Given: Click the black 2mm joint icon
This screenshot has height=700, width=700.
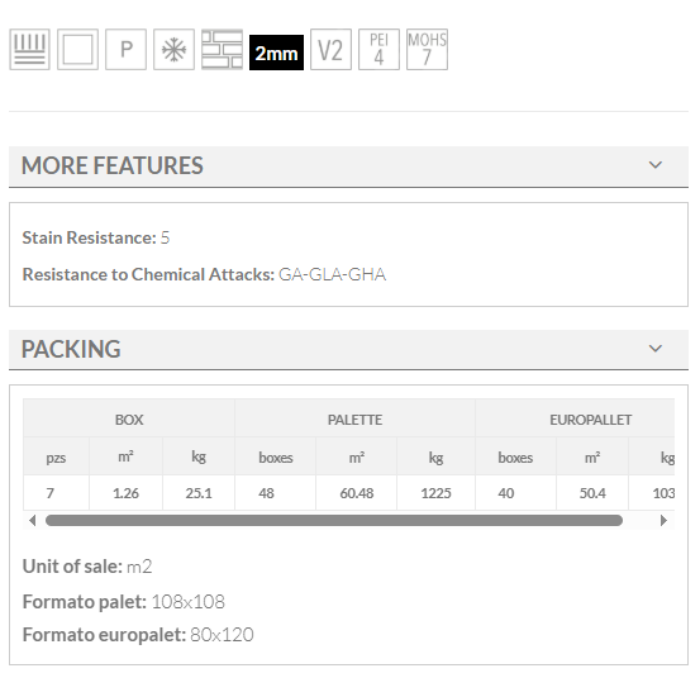Looking at the screenshot, I should tap(275, 52).
